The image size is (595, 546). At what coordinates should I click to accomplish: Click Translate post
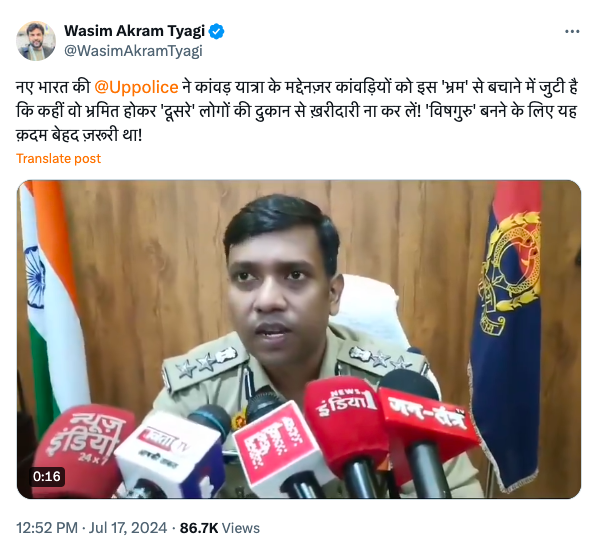[x=58, y=159]
